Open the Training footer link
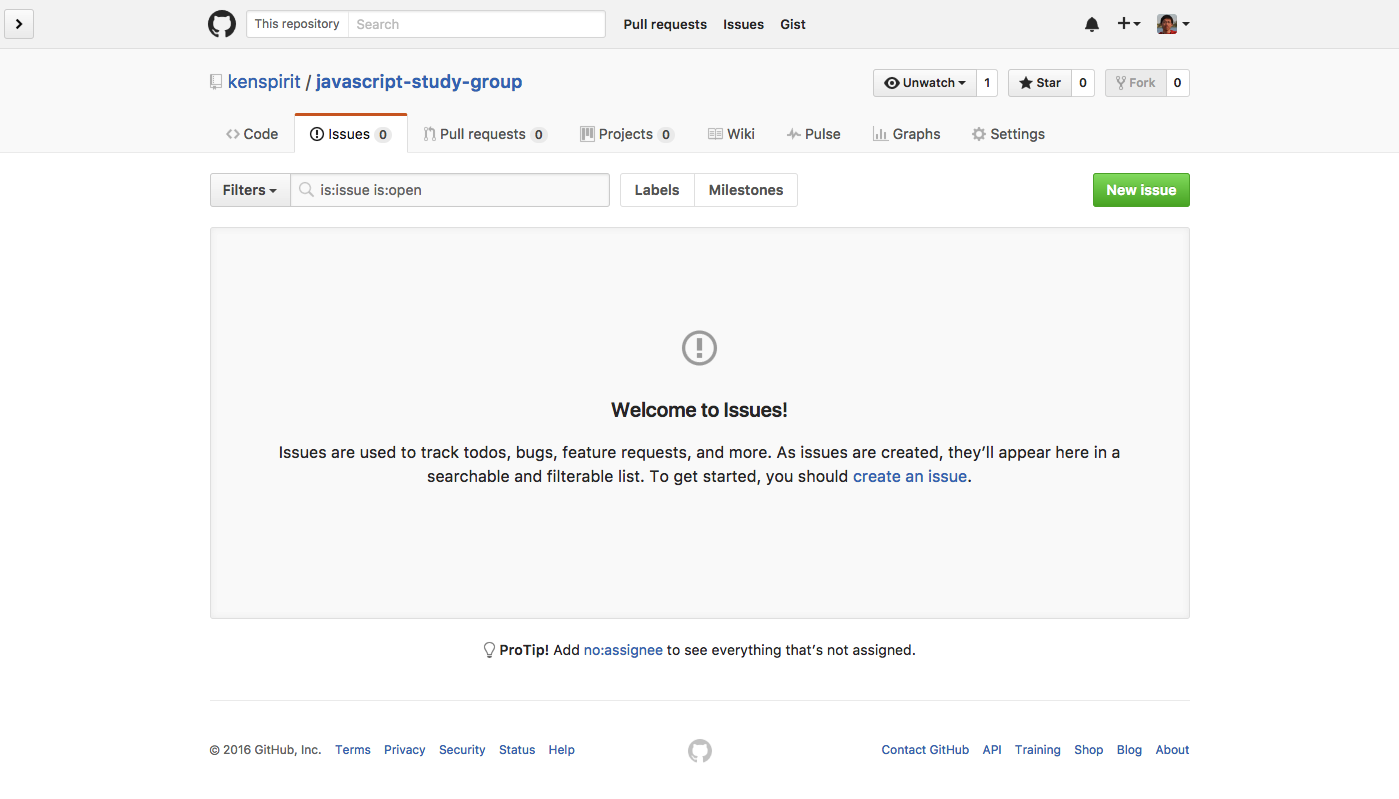Screen dimensions: 1399x799 coord(1038,750)
